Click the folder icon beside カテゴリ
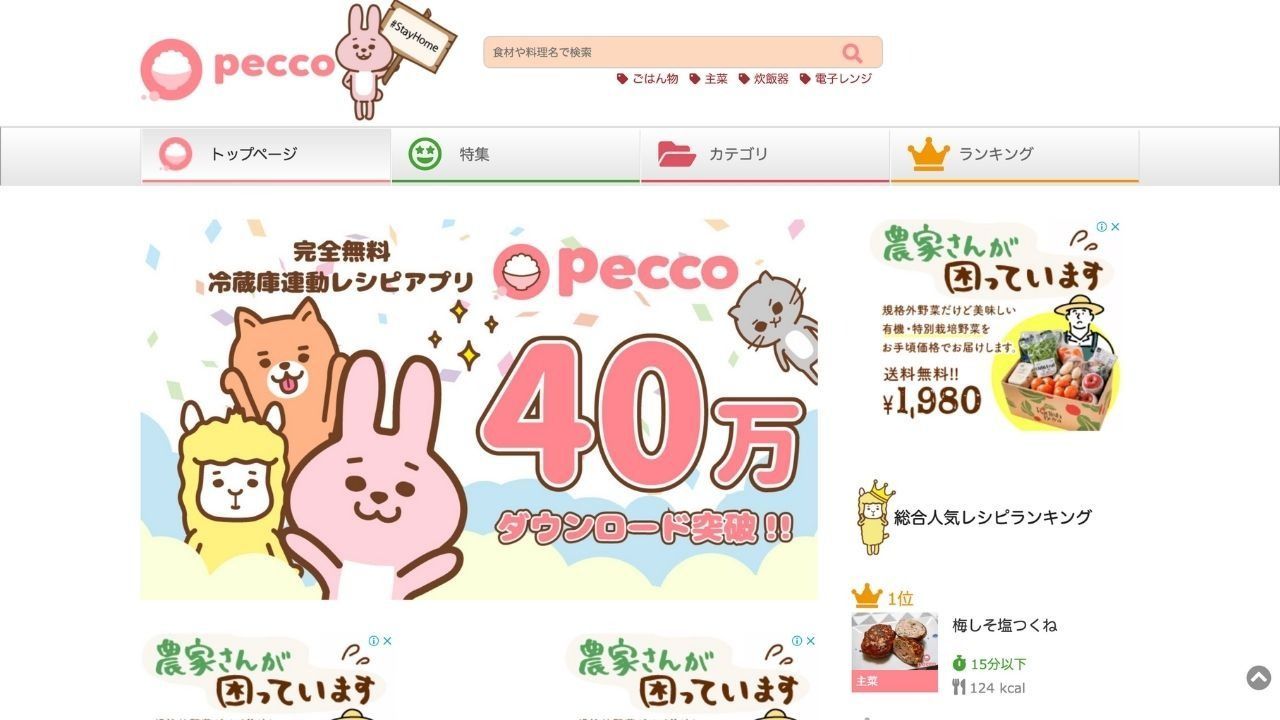1280x720 pixels. coord(677,154)
